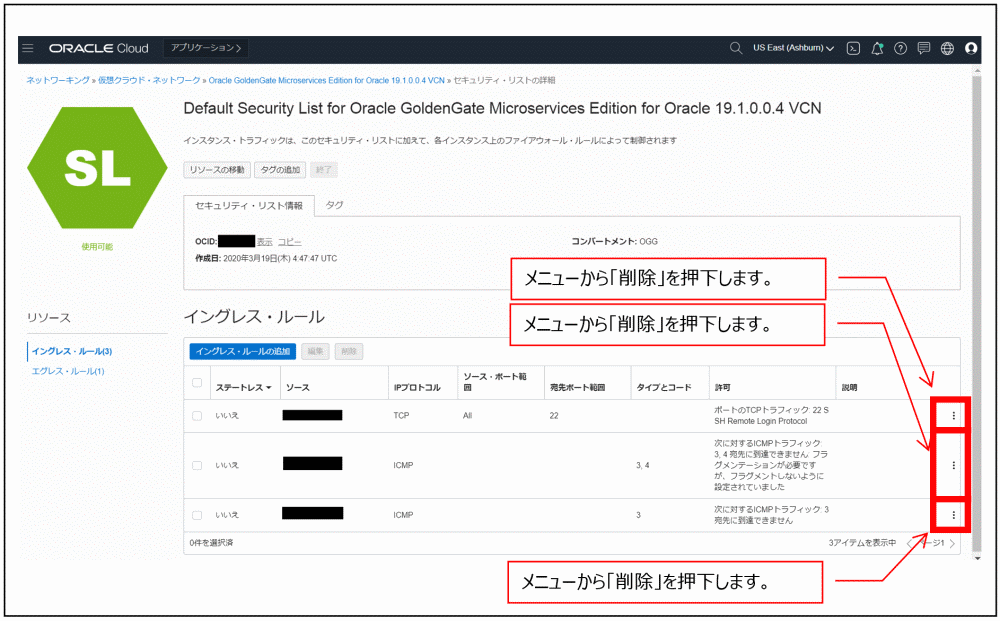The width and height of the screenshot is (1000, 621).
Task: Open the language globe icon
Action: pyautogui.click(x=948, y=48)
